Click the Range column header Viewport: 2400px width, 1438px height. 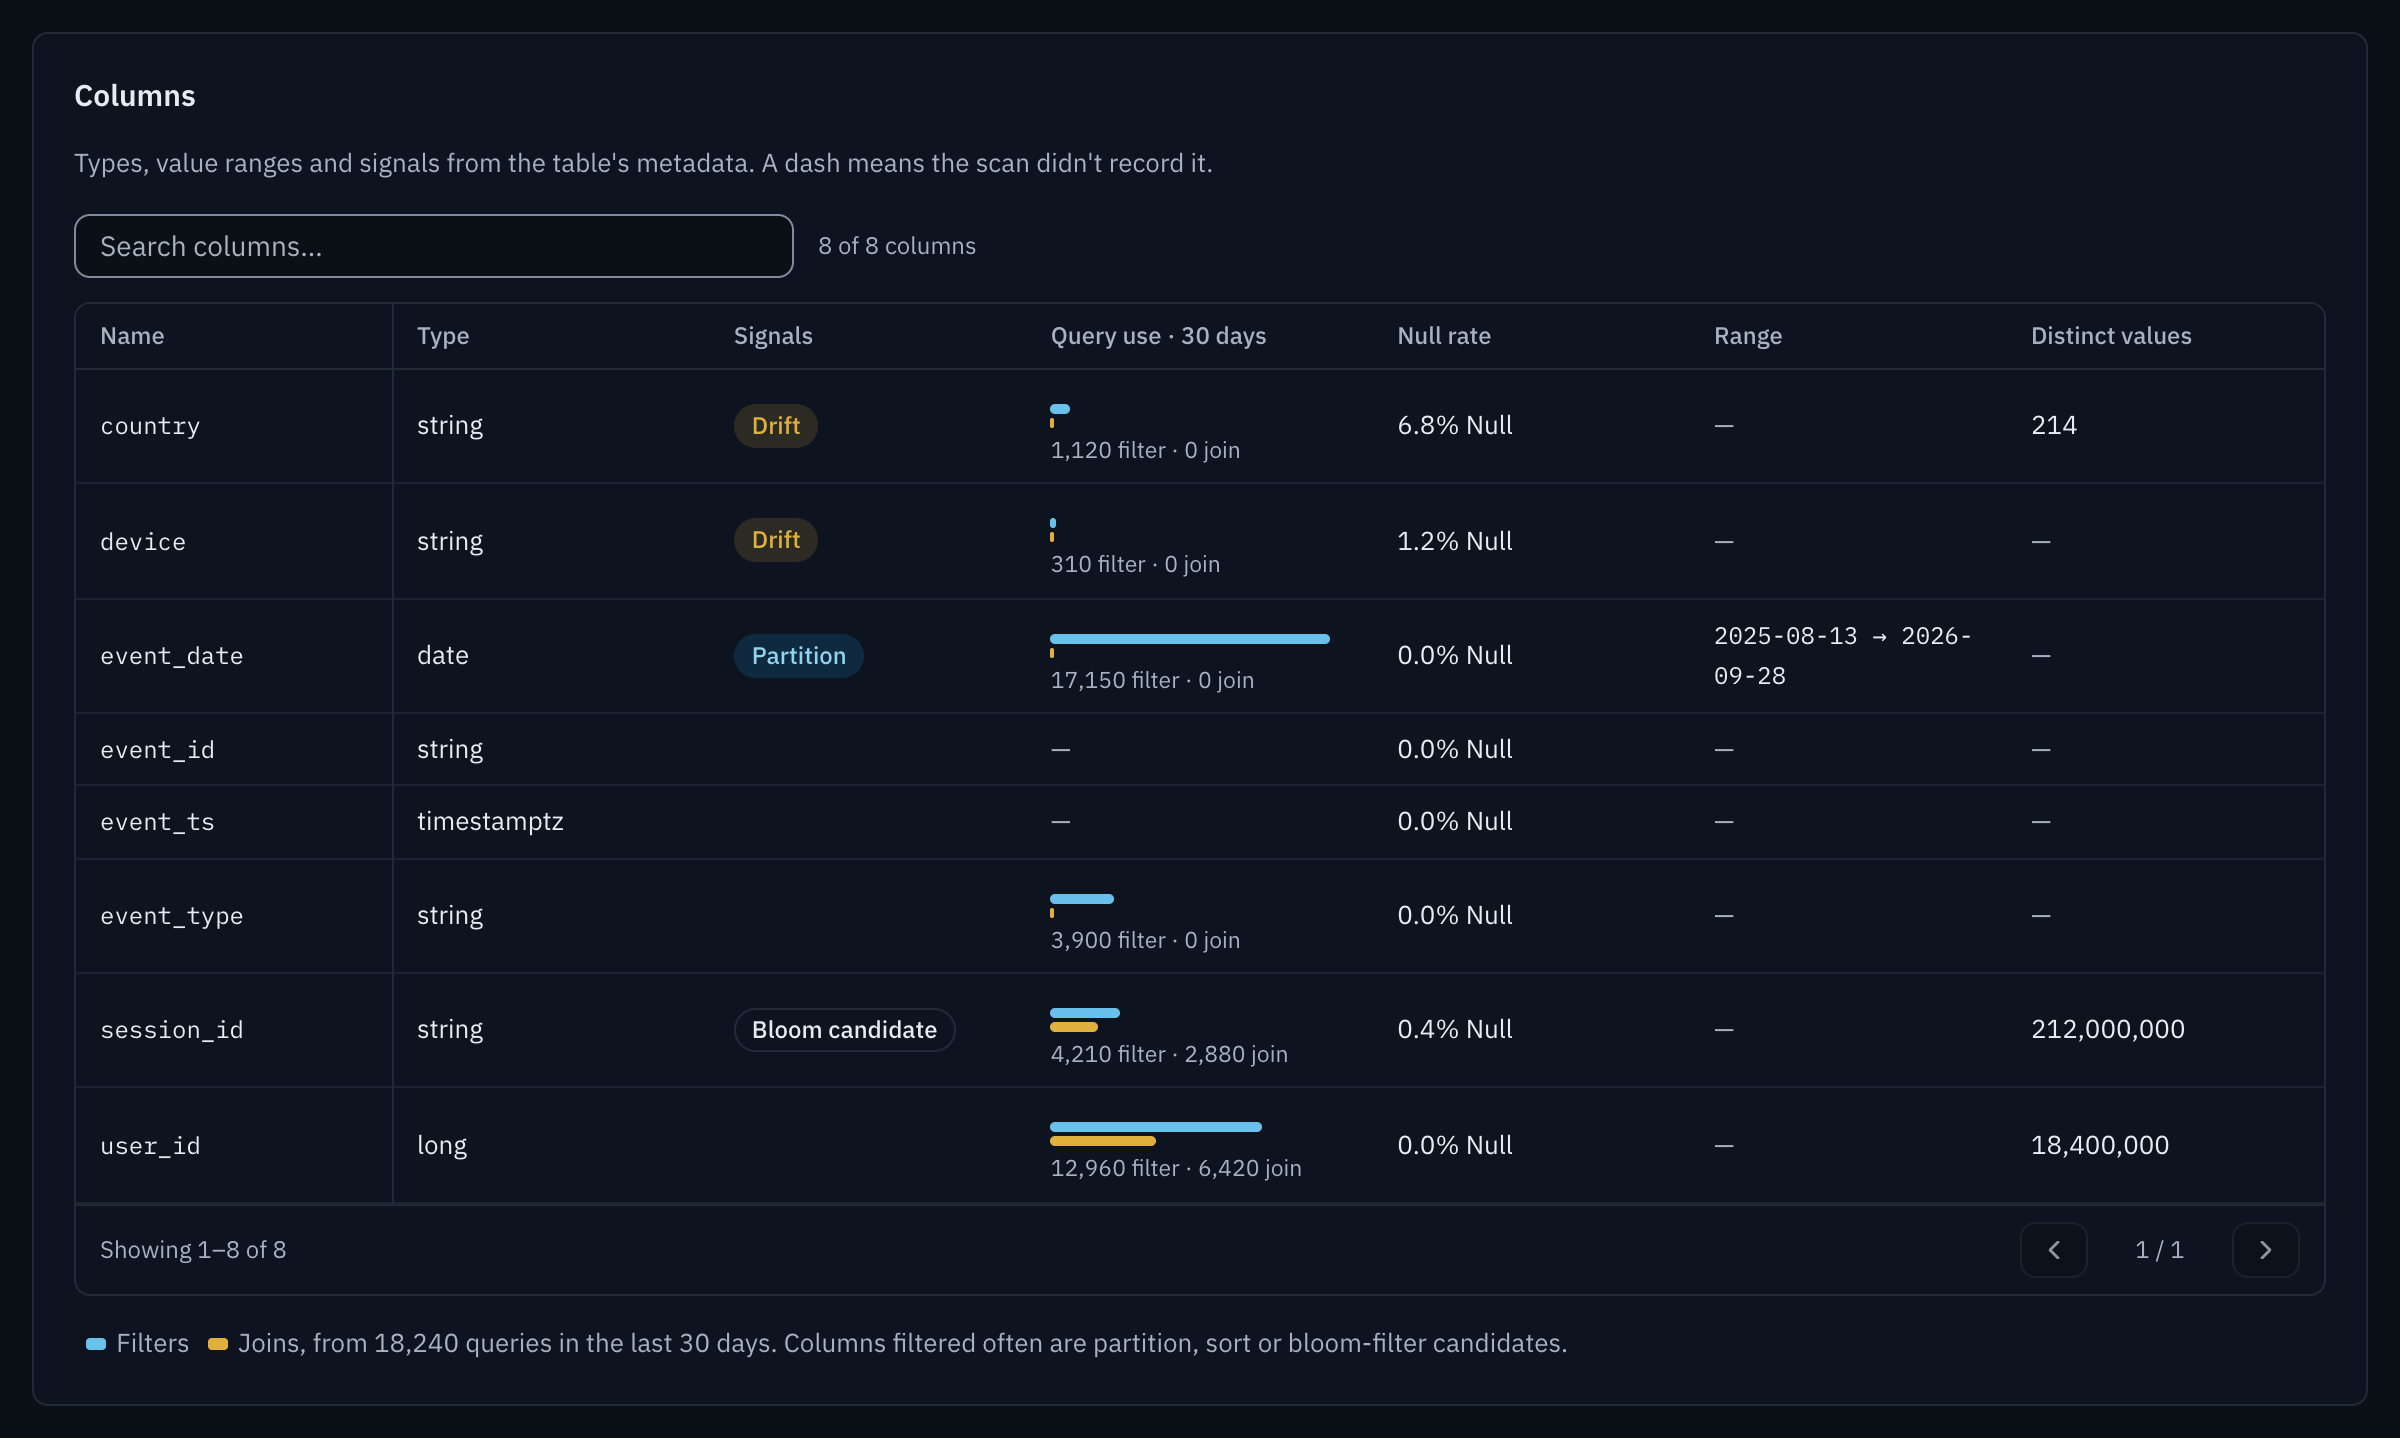(x=1748, y=336)
